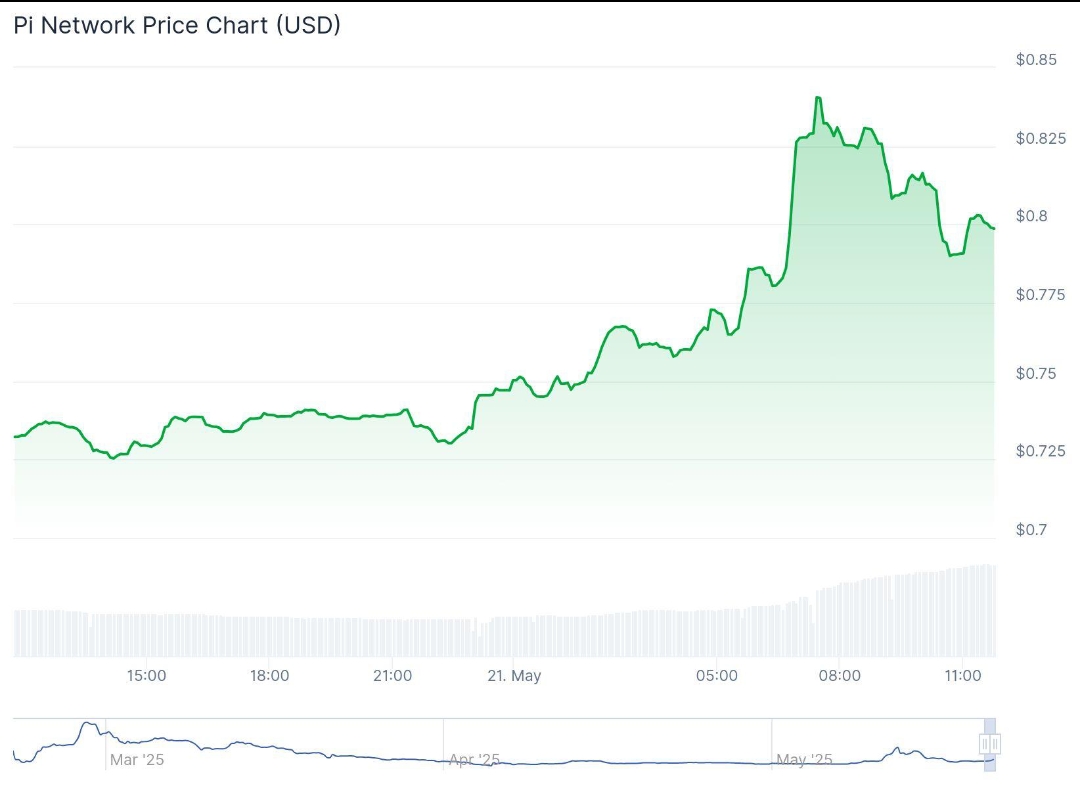The height and width of the screenshot is (786, 1080).
Task: Click the 08:00 time axis label
Action: [840, 676]
